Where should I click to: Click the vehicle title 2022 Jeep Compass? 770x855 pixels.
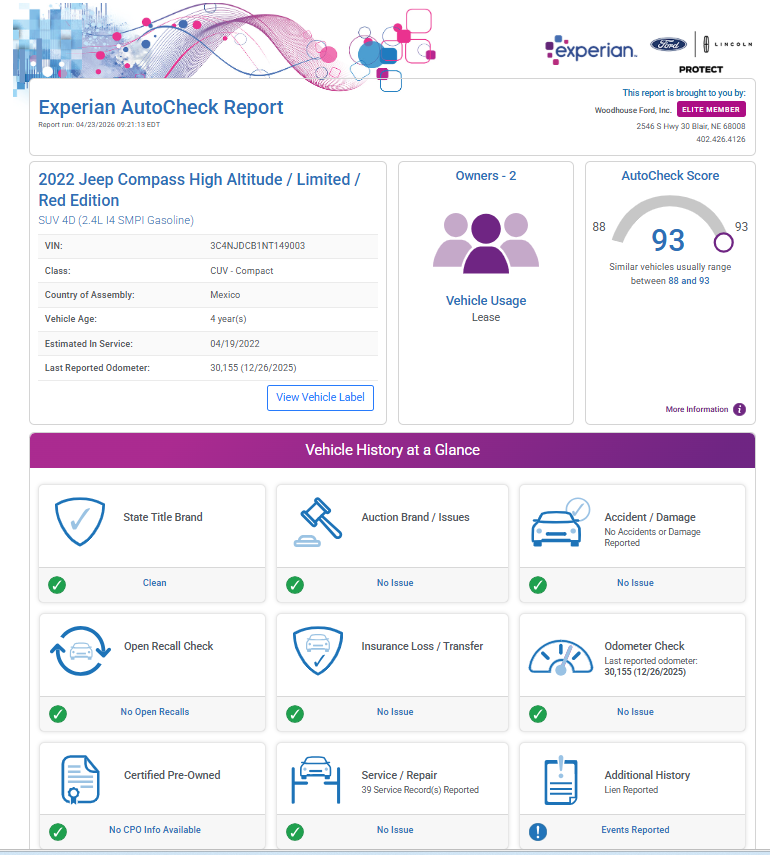(x=199, y=190)
